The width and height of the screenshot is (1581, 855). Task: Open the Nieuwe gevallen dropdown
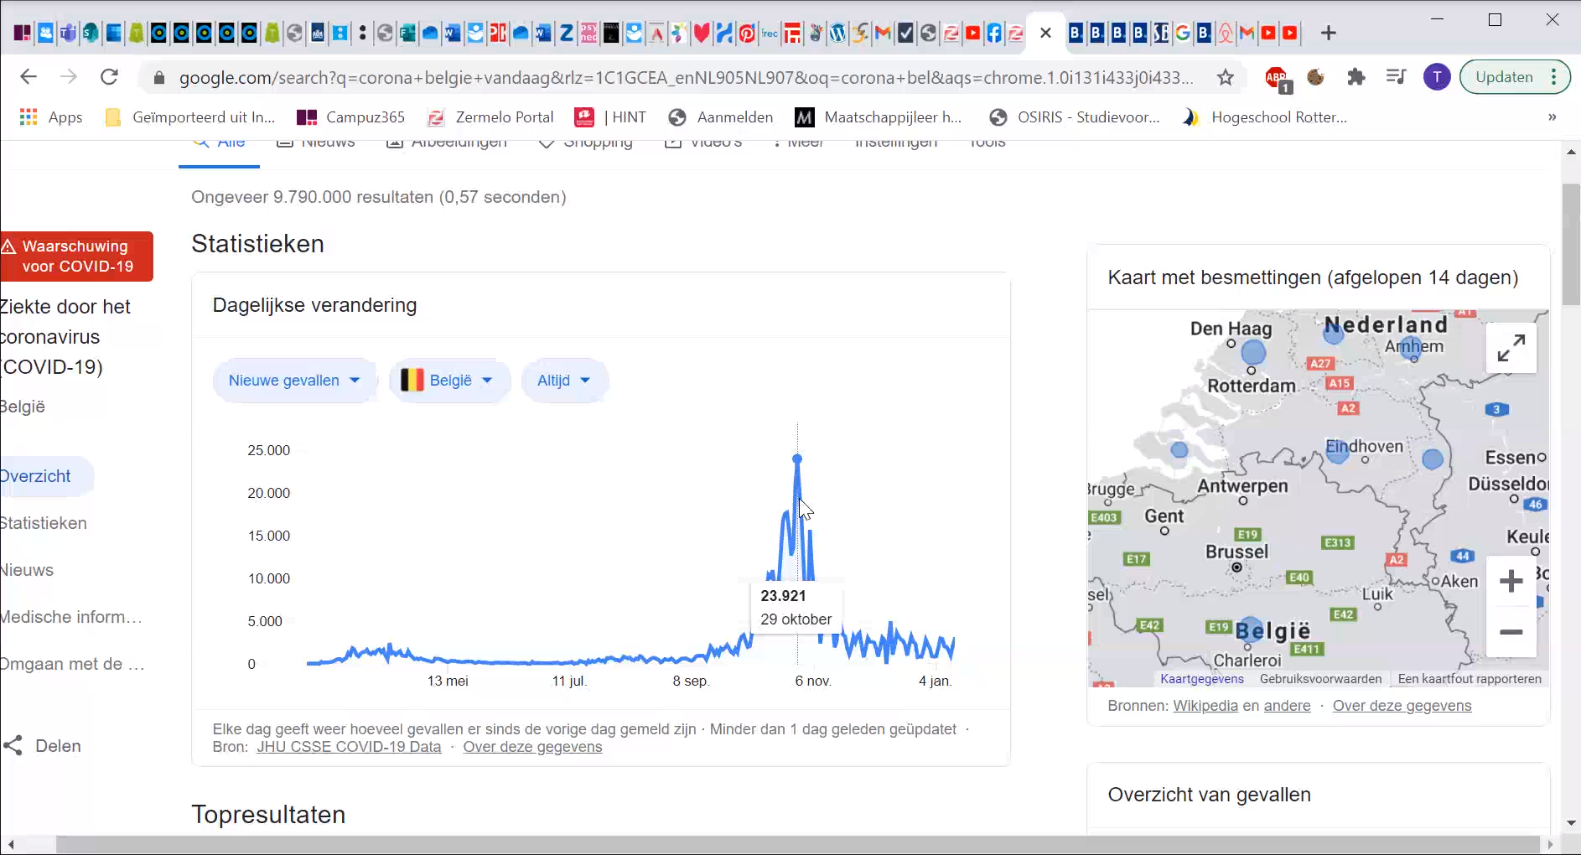click(294, 381)
